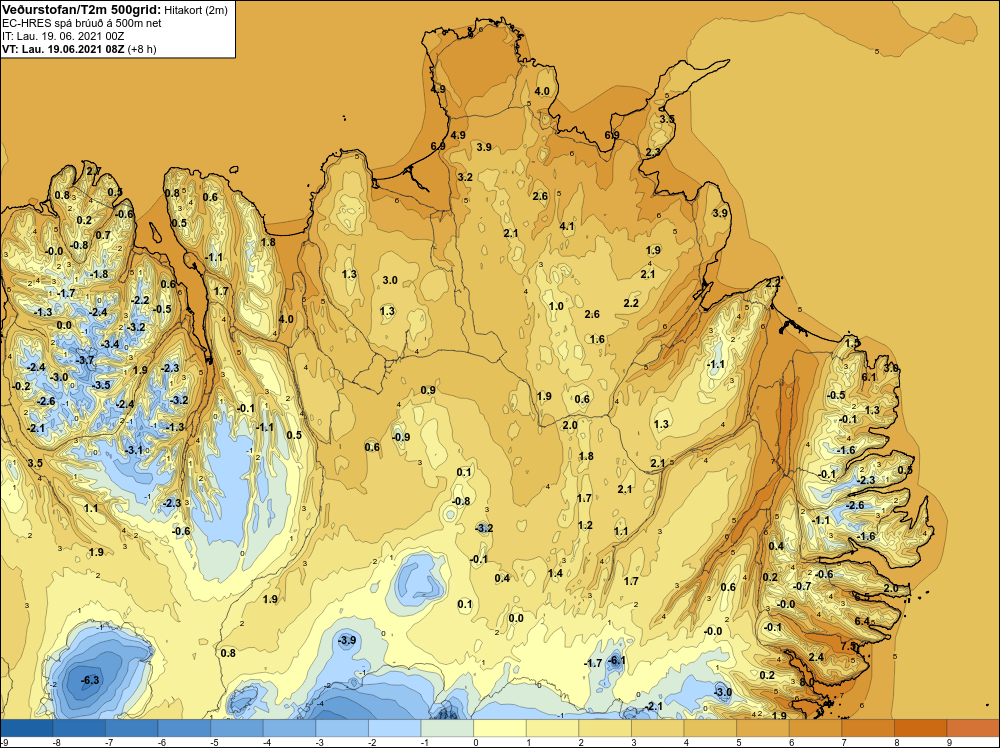Click the 1.2 temperature value

click(585, 525)
